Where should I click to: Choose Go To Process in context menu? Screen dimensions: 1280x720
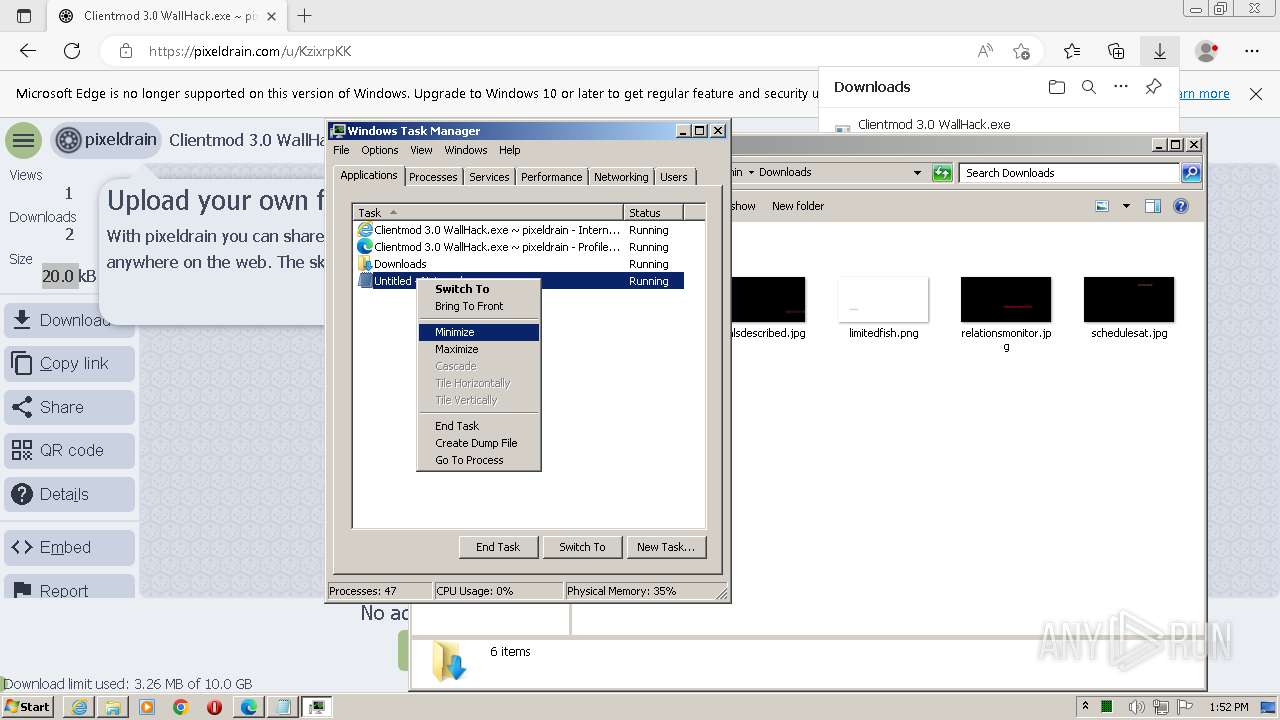pos(479,460)
